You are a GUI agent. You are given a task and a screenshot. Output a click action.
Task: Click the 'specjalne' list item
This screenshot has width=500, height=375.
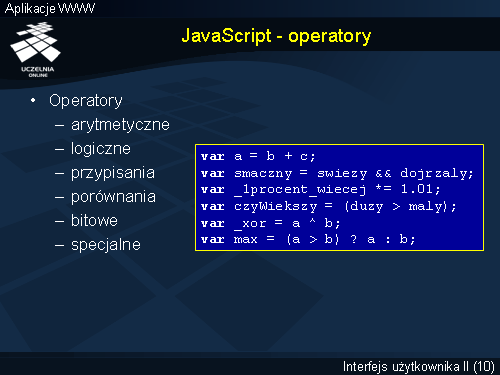(x=106, y=245)
